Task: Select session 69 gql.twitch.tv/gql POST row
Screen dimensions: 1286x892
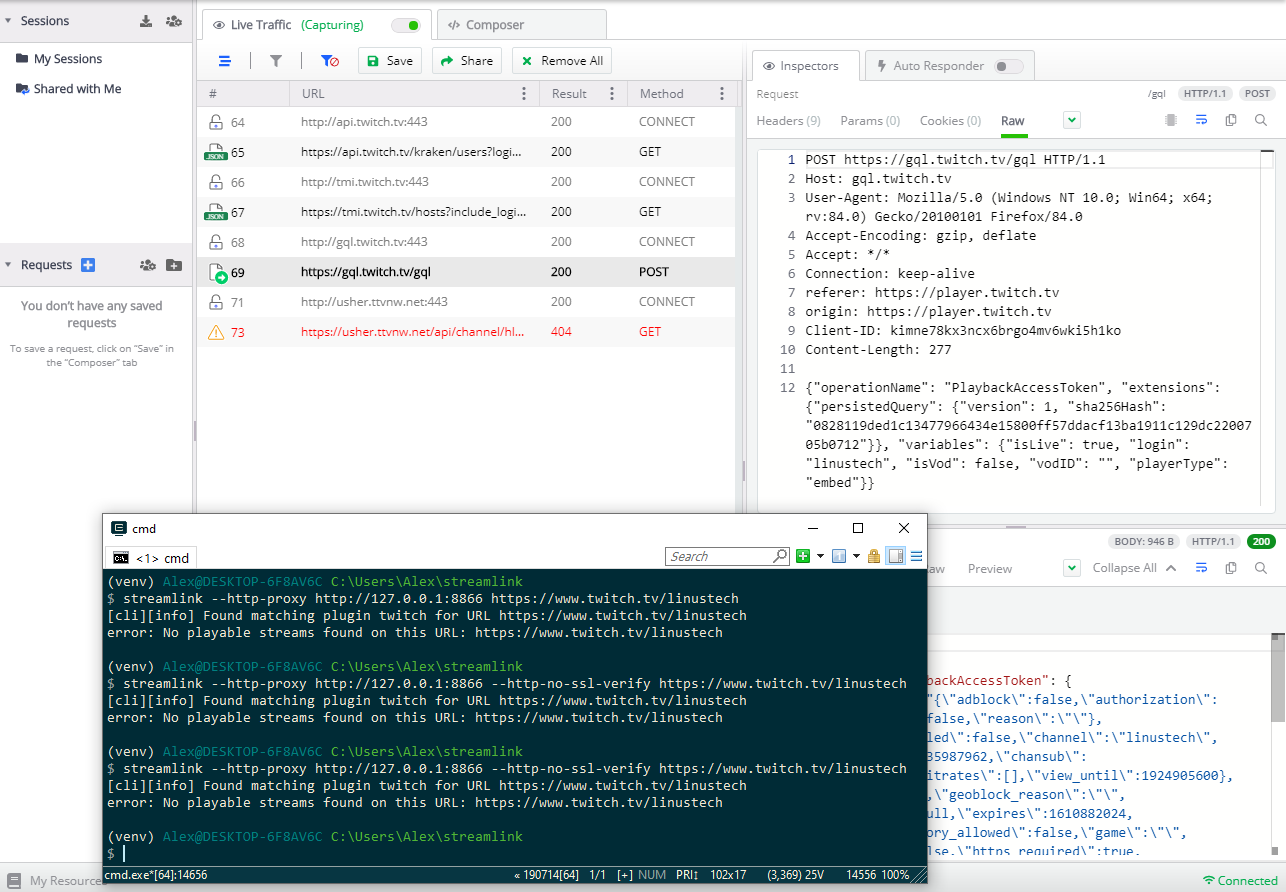Action: coord(466,272)
